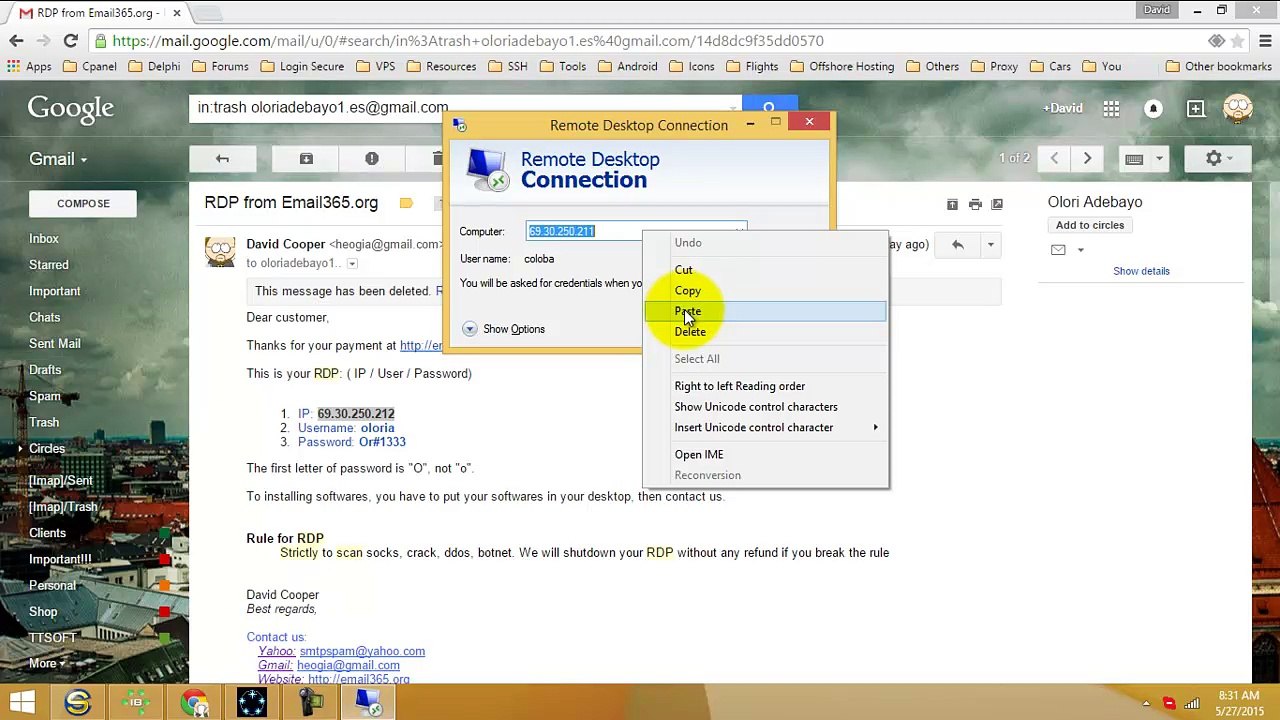Open Google apps grid launcher
1280x720 pixels.
pos(1111,108)
